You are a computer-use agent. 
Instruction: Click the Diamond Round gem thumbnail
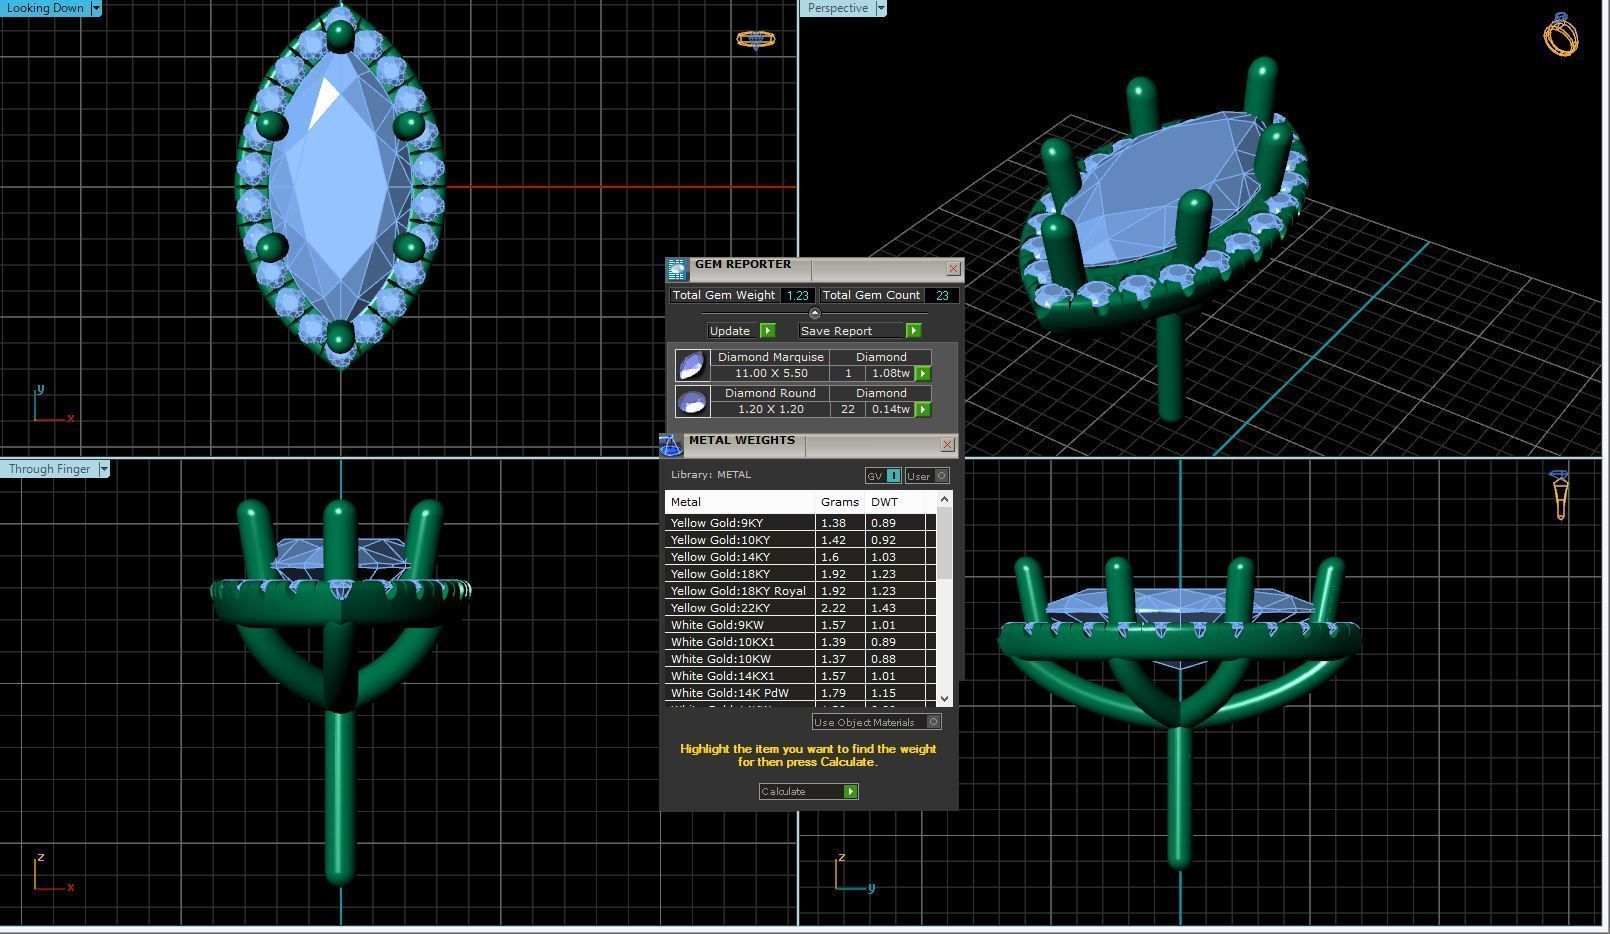692,401
